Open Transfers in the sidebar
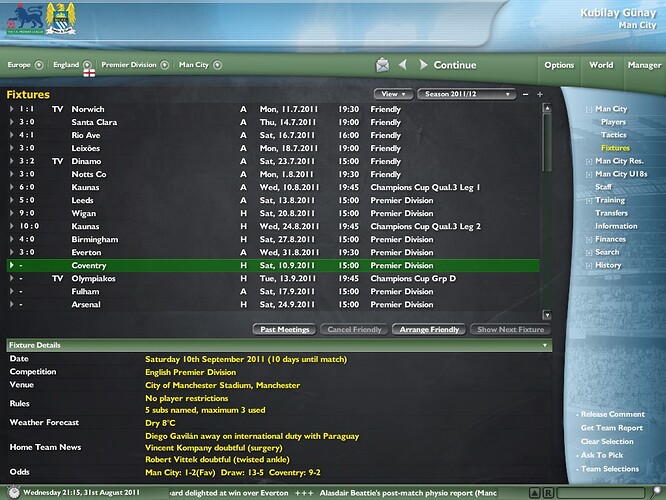The height and width of the screenshot is (500, 666). click(611, 213)
